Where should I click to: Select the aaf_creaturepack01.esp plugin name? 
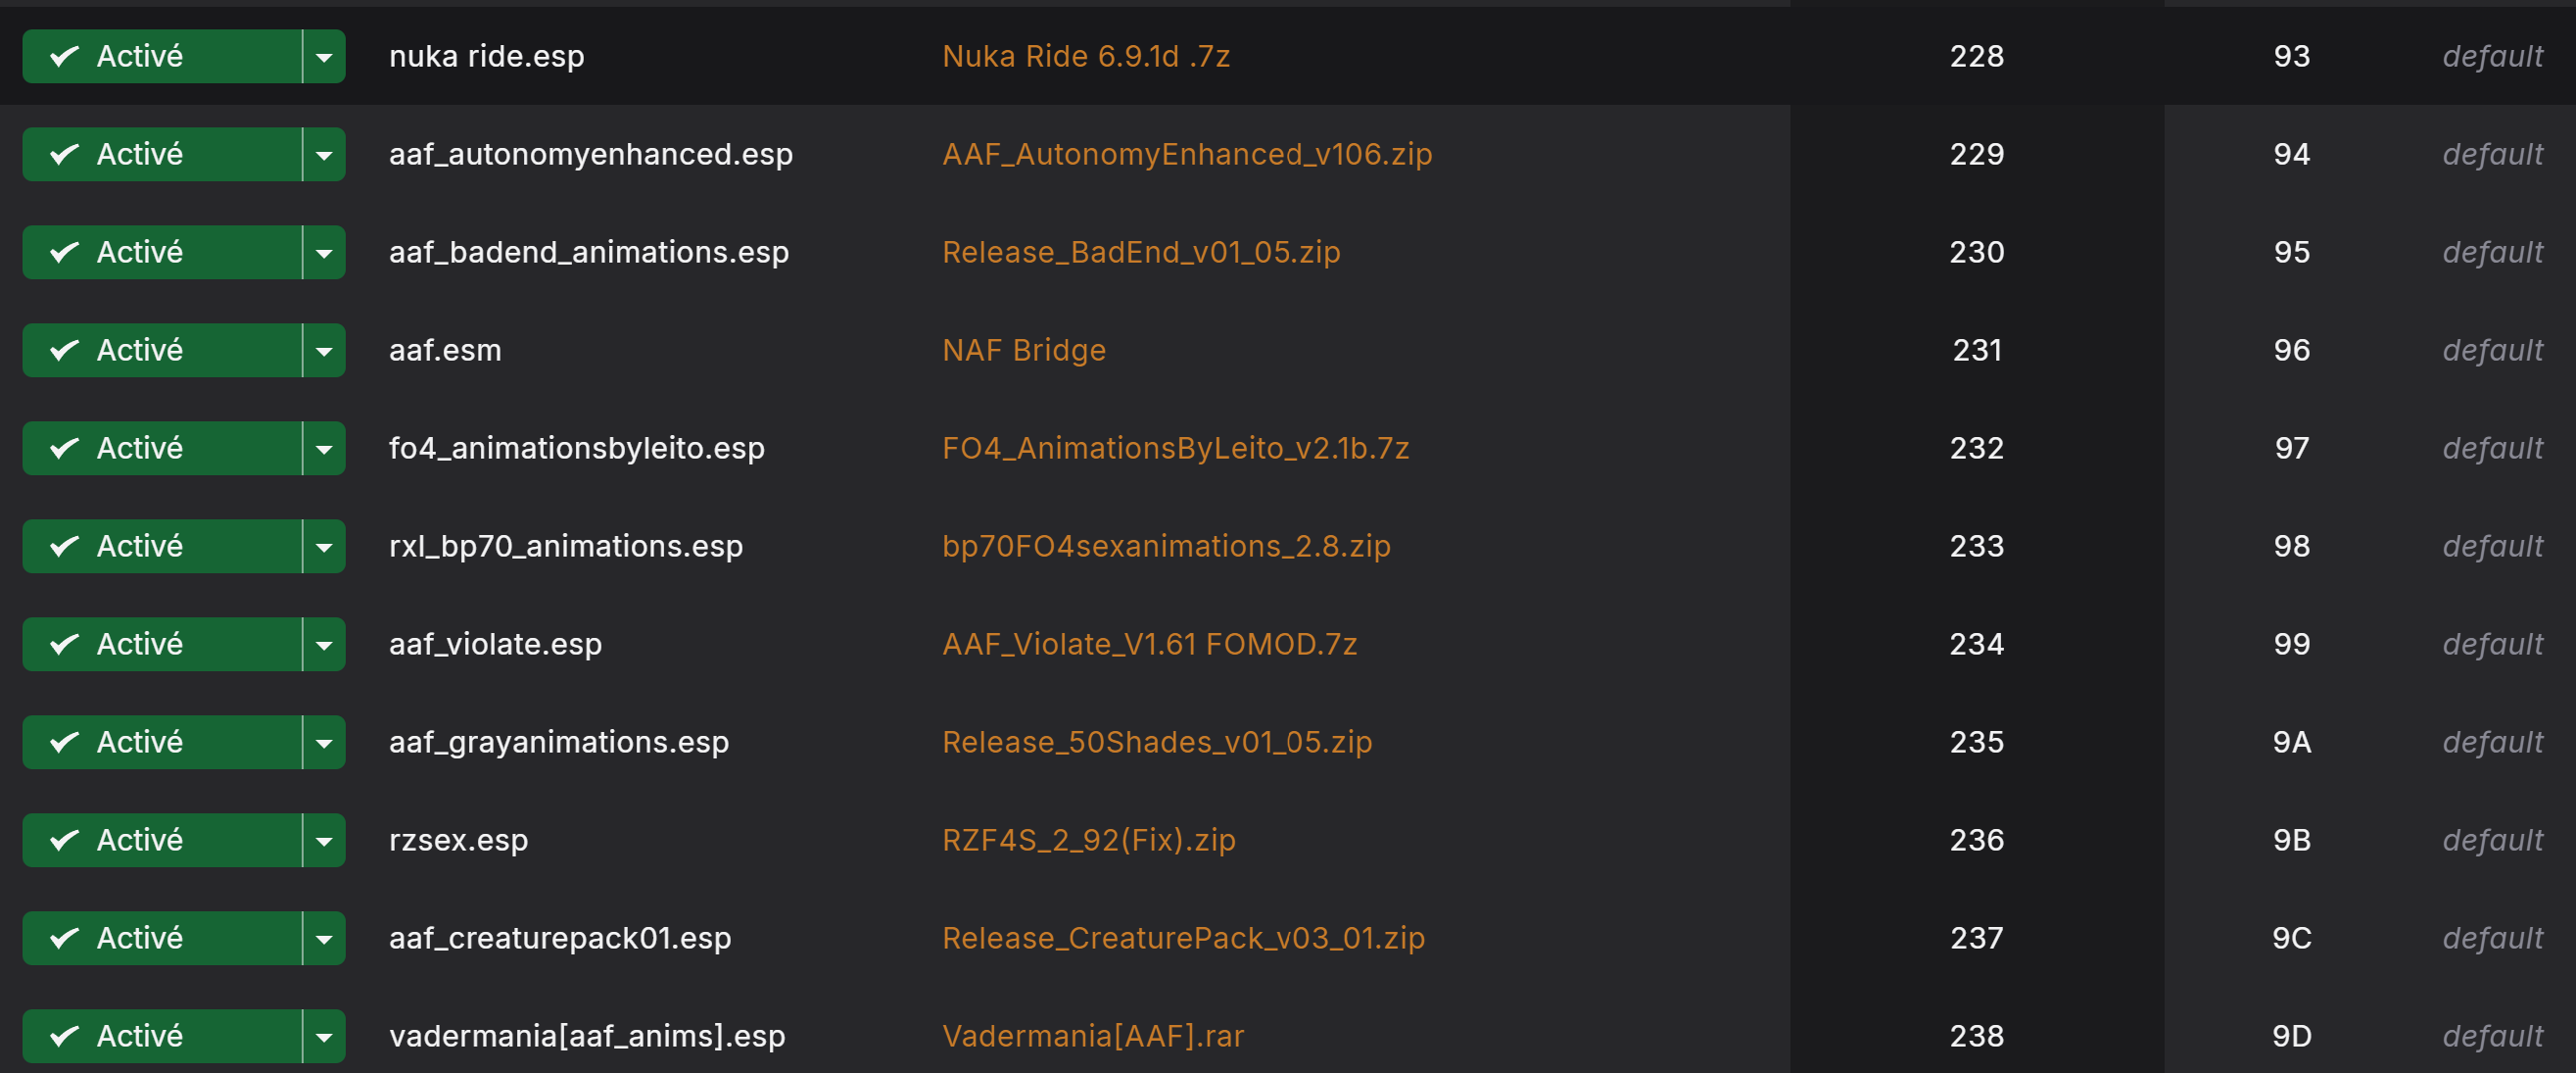(560, 938)
